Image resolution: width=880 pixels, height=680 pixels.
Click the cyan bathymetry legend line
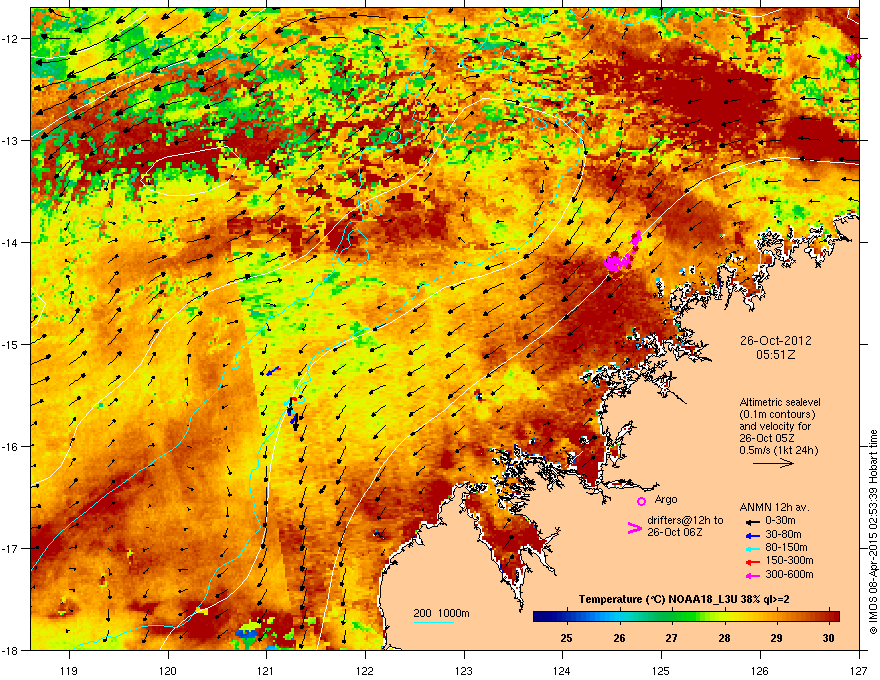click(x=434, y=622)
